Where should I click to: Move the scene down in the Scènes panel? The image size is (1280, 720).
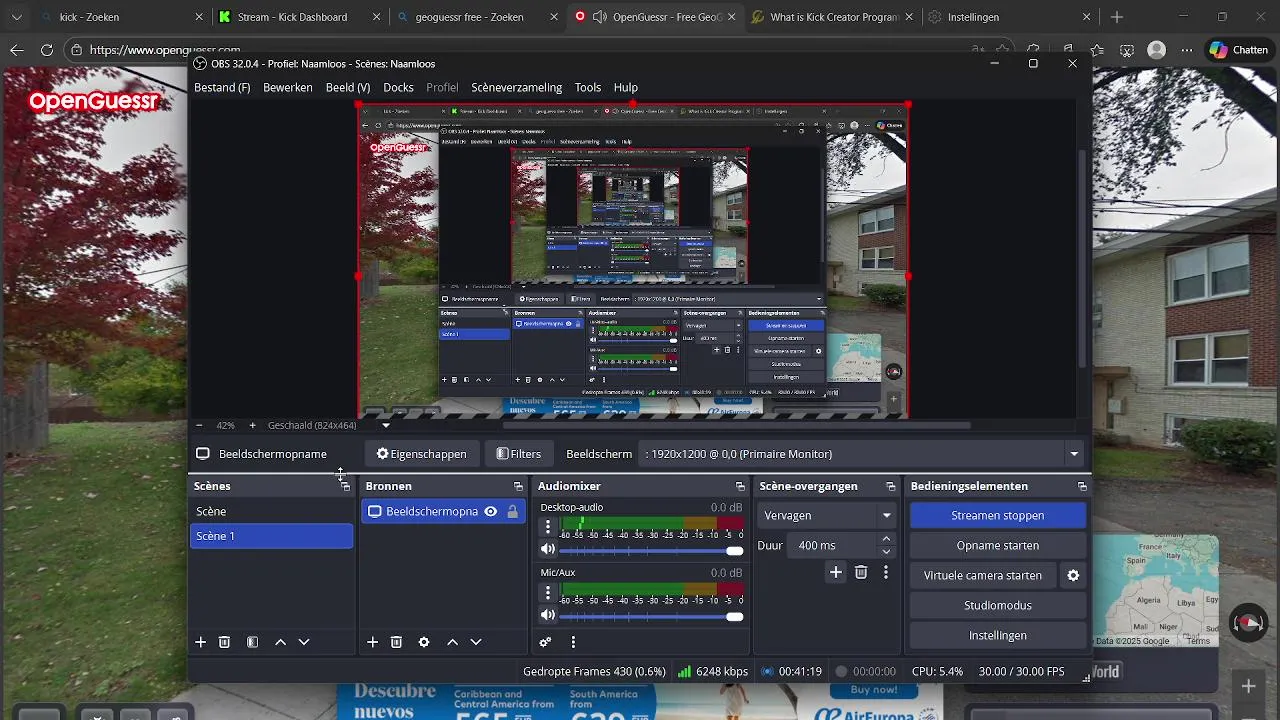click(304, 642)
